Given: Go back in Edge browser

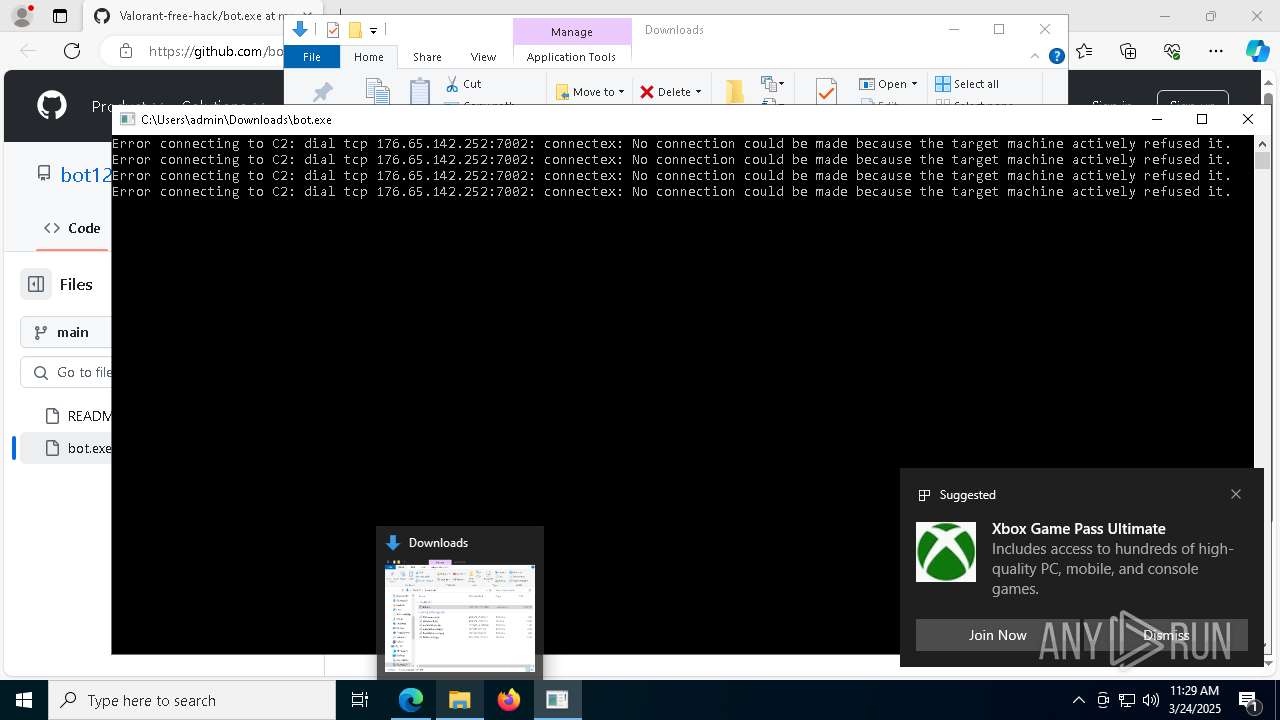Looking at the screenshot, I should (x=28, y=51).
